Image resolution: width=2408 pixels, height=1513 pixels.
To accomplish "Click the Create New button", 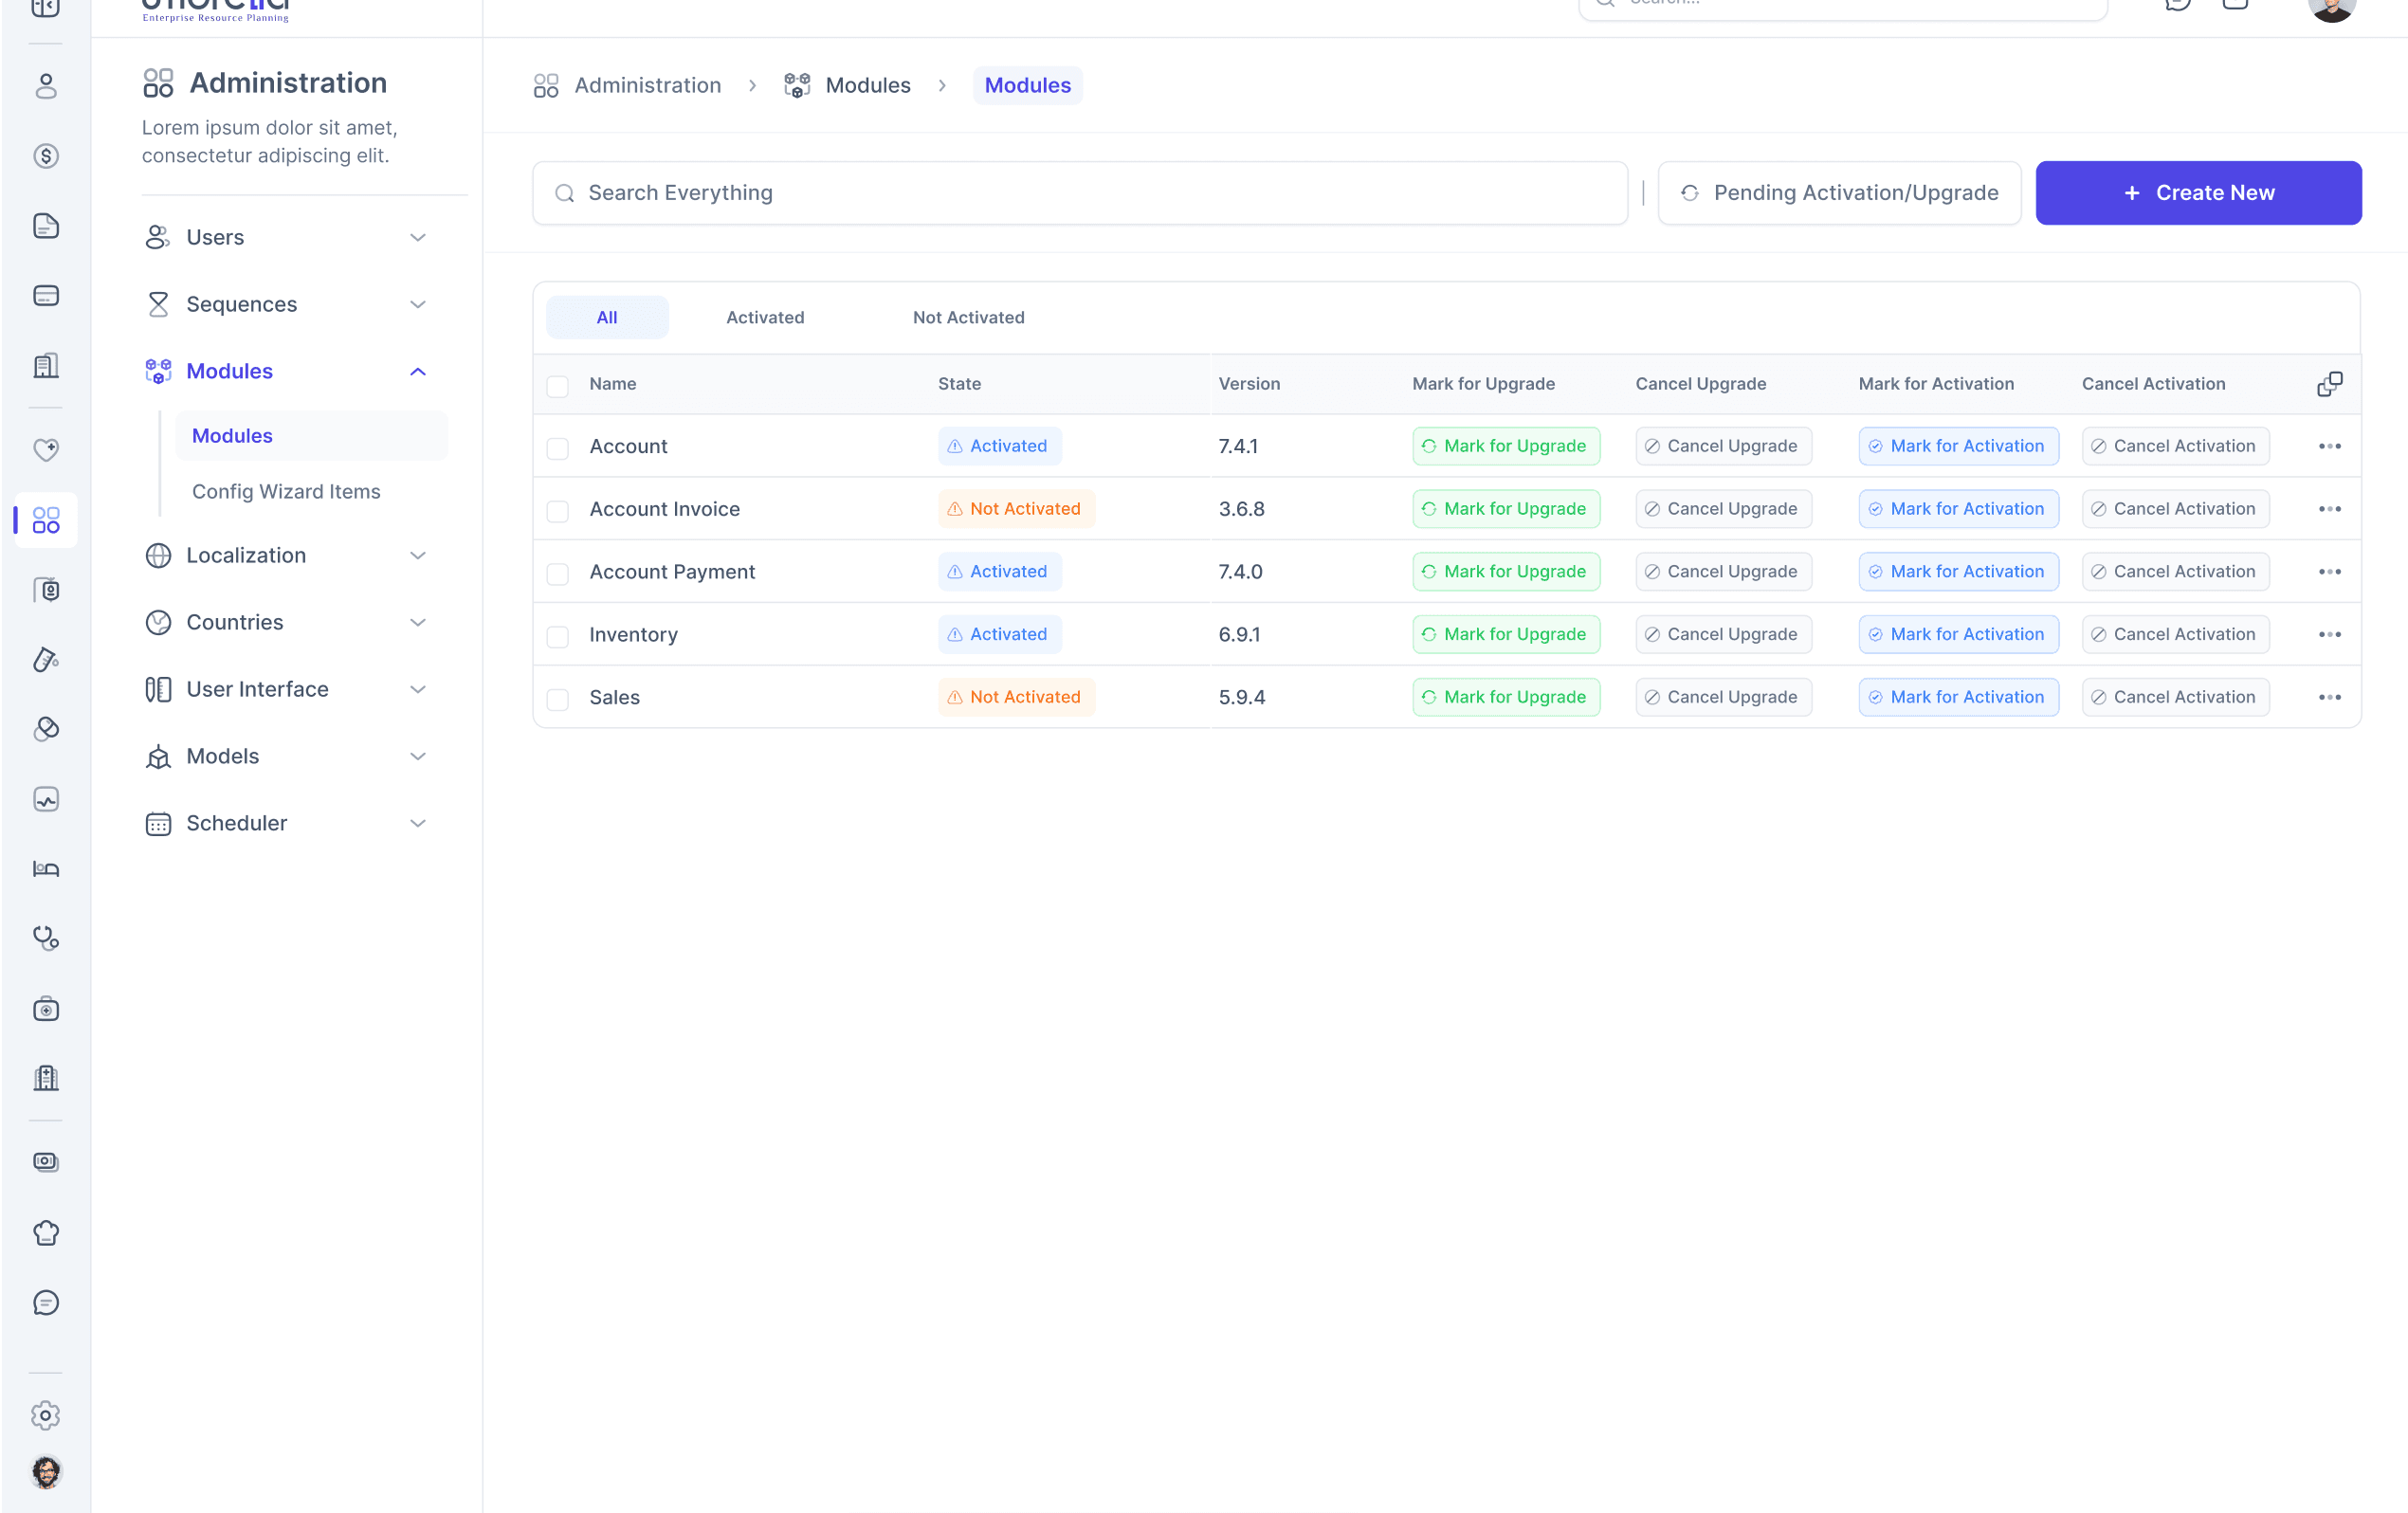I will (2198, 193).
